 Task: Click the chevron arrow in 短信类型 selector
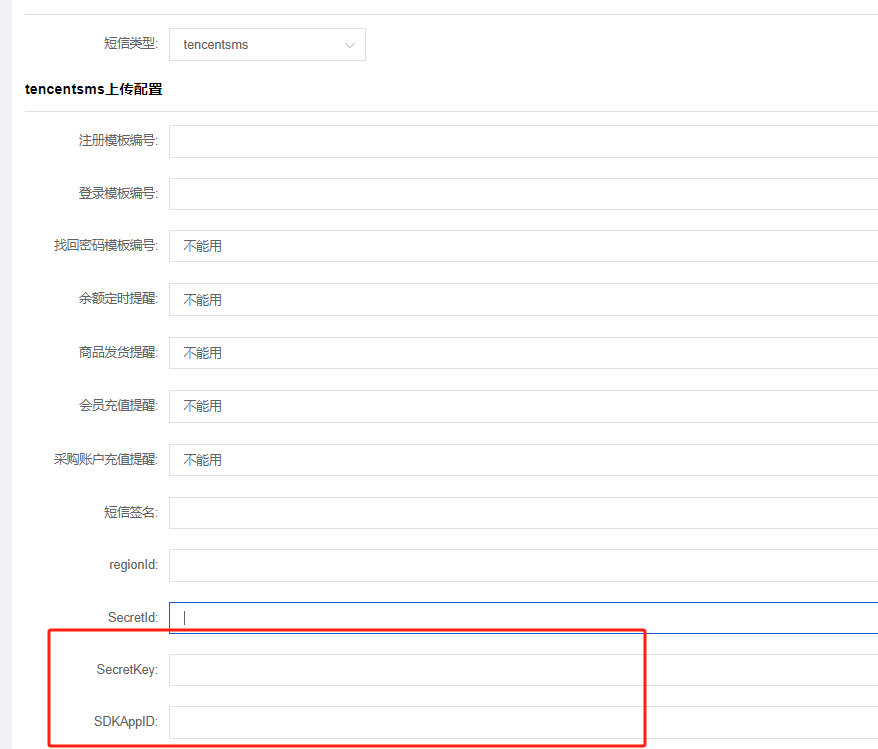(349, 45)
